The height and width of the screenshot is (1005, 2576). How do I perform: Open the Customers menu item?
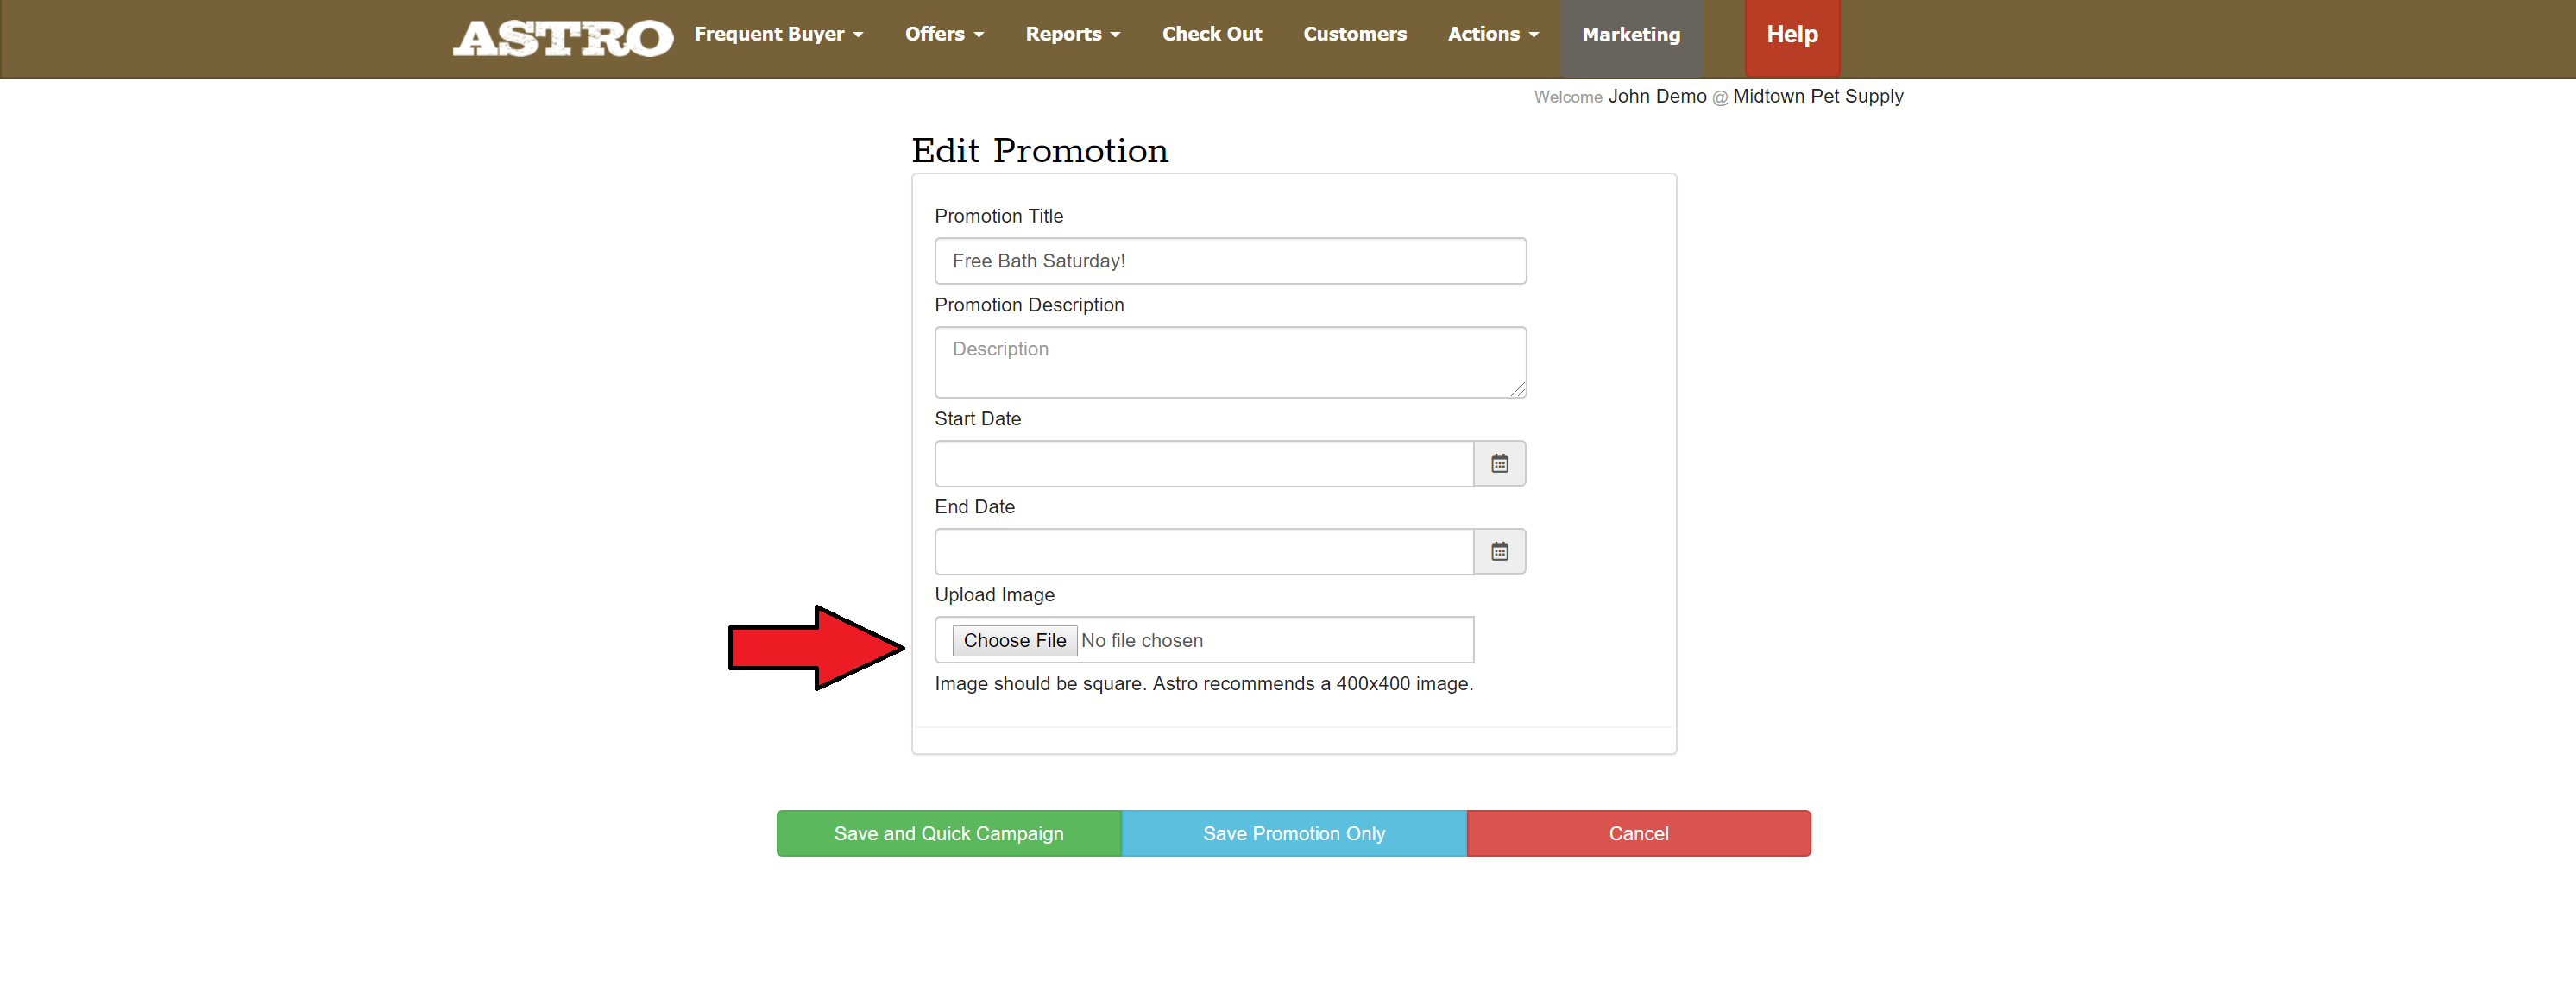click(x=1354, y=34)
